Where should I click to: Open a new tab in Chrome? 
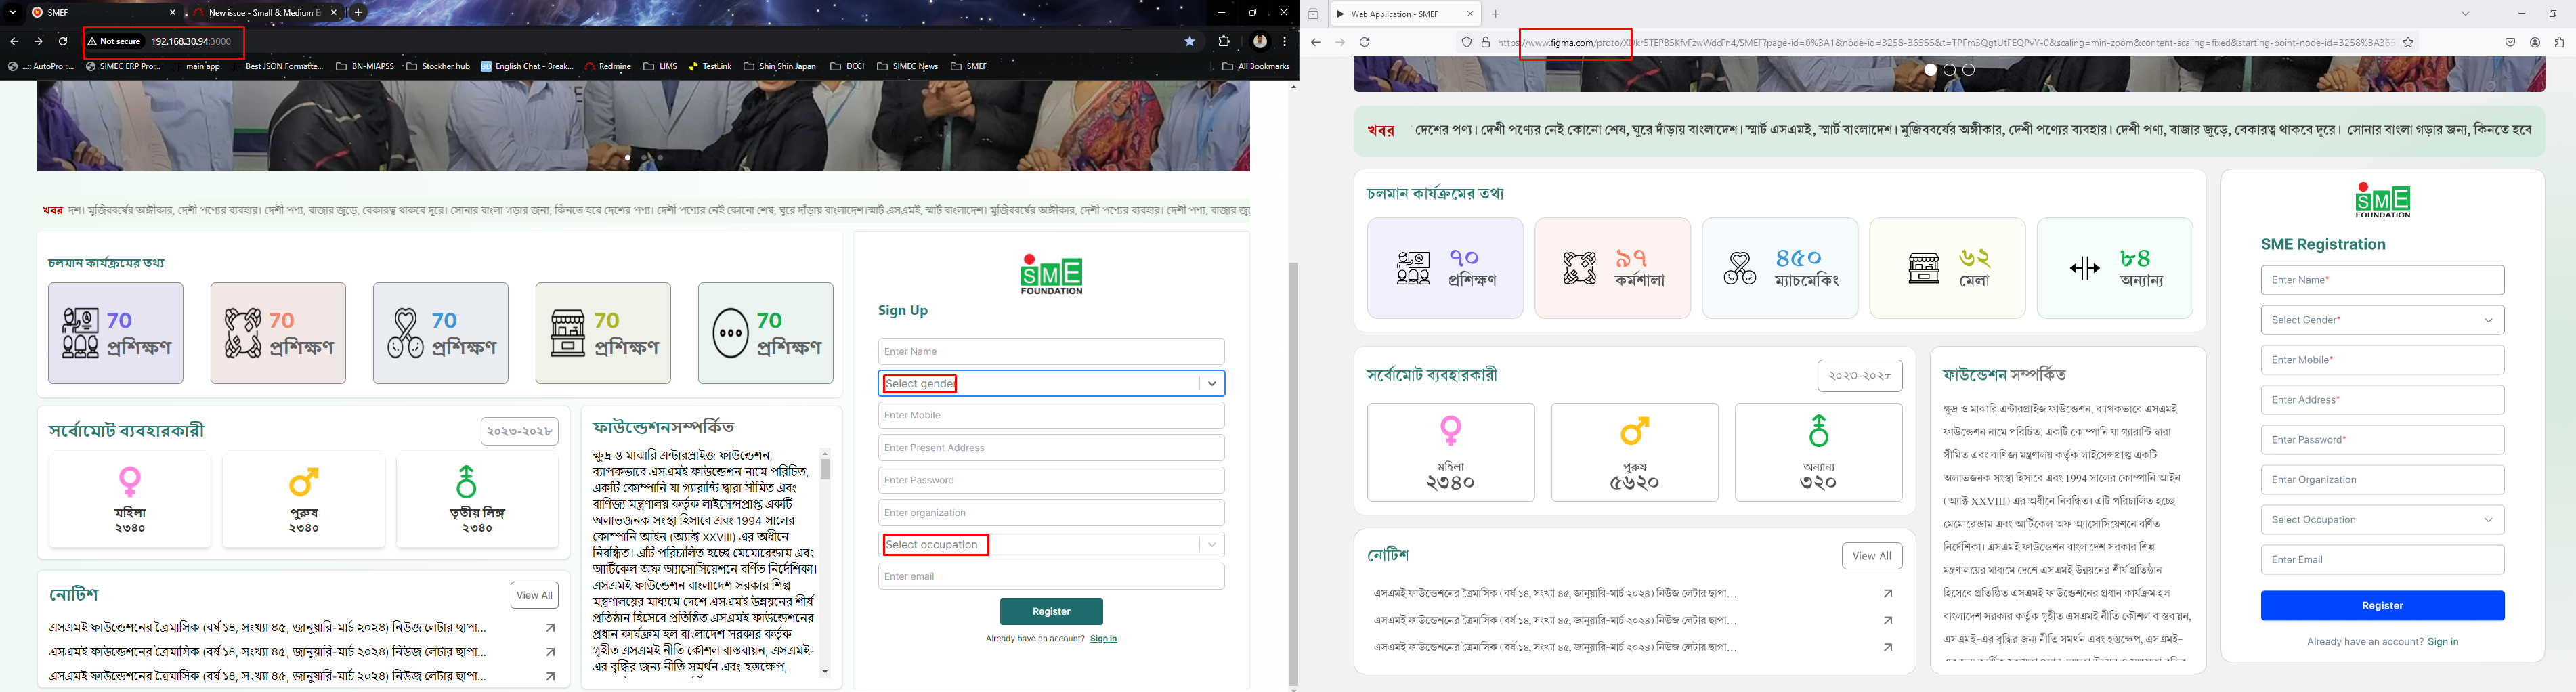[358, 13]
